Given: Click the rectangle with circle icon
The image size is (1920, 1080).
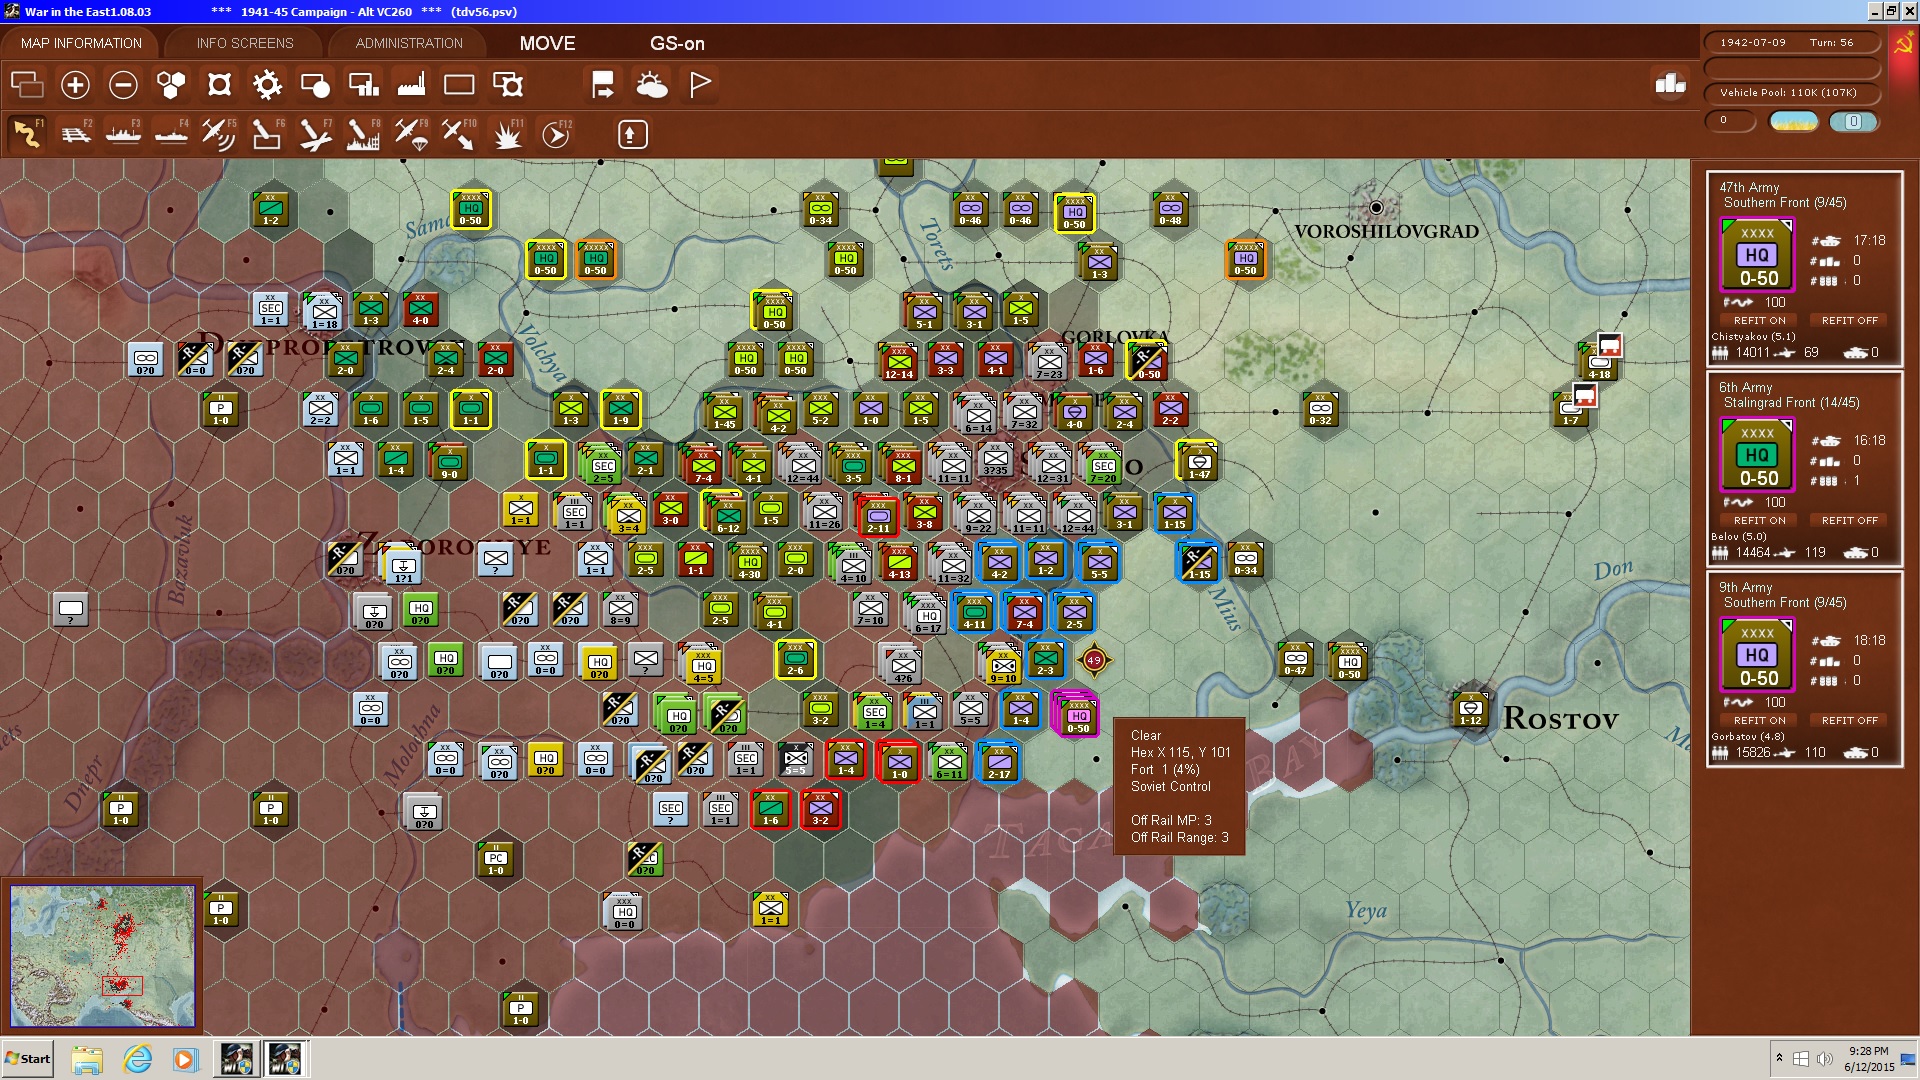Looking at the screenshot, I should click(x=315, y=85).
